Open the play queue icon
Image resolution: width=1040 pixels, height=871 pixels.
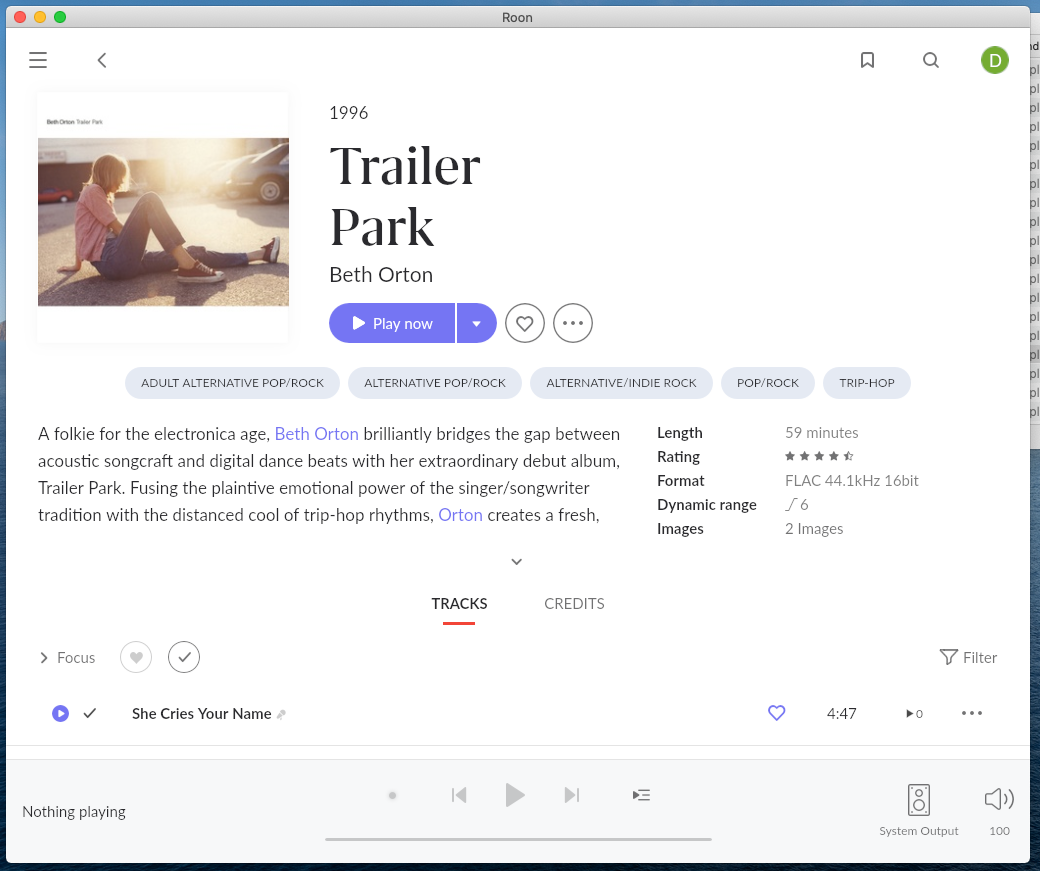tap(641, 795)
